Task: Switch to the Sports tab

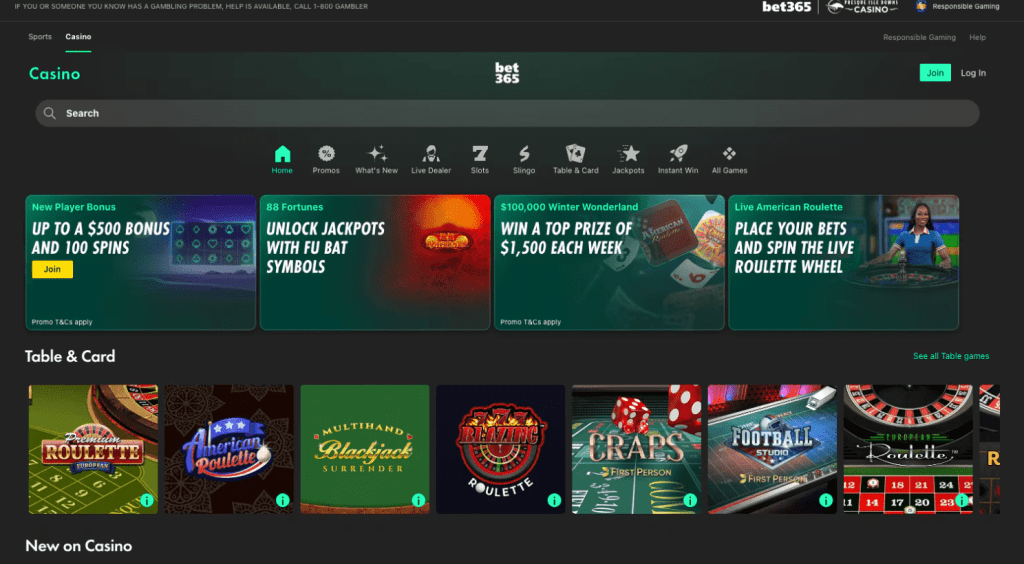Action: click(40, 37)
